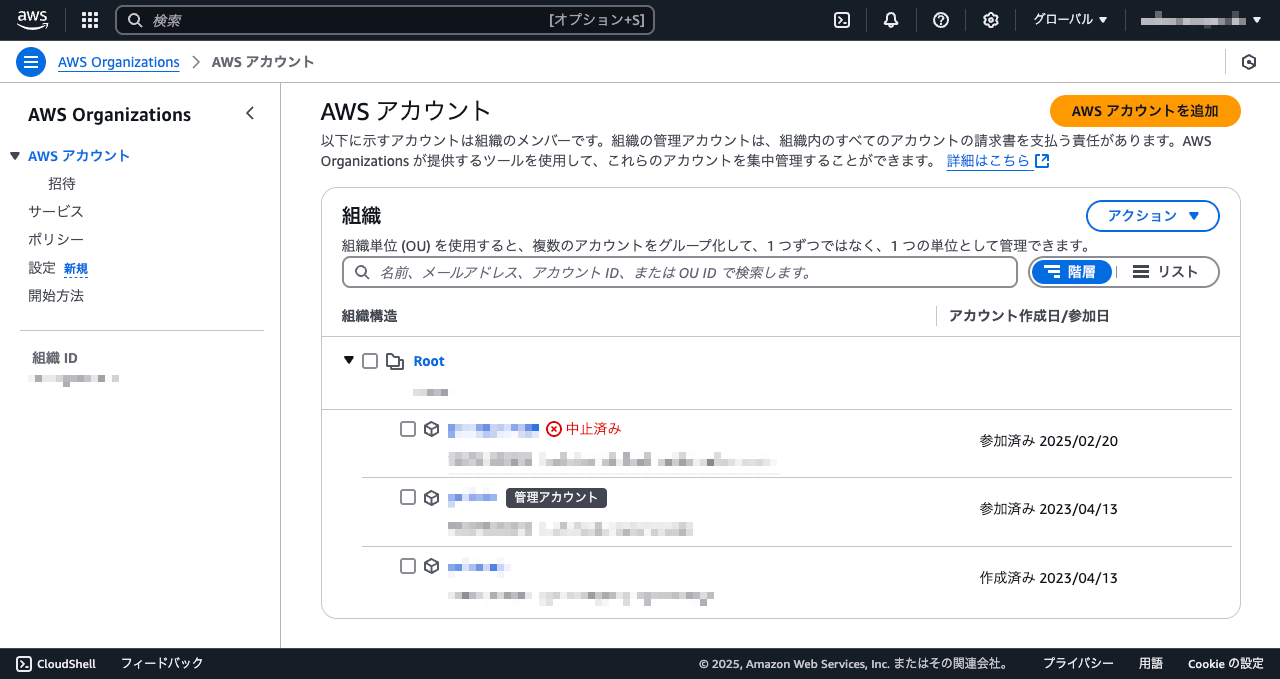Click the 参加済み 2023/04/13 date
Image resolution: width=1280 pixels, height=679 pixels.
tap(1049, 509)
